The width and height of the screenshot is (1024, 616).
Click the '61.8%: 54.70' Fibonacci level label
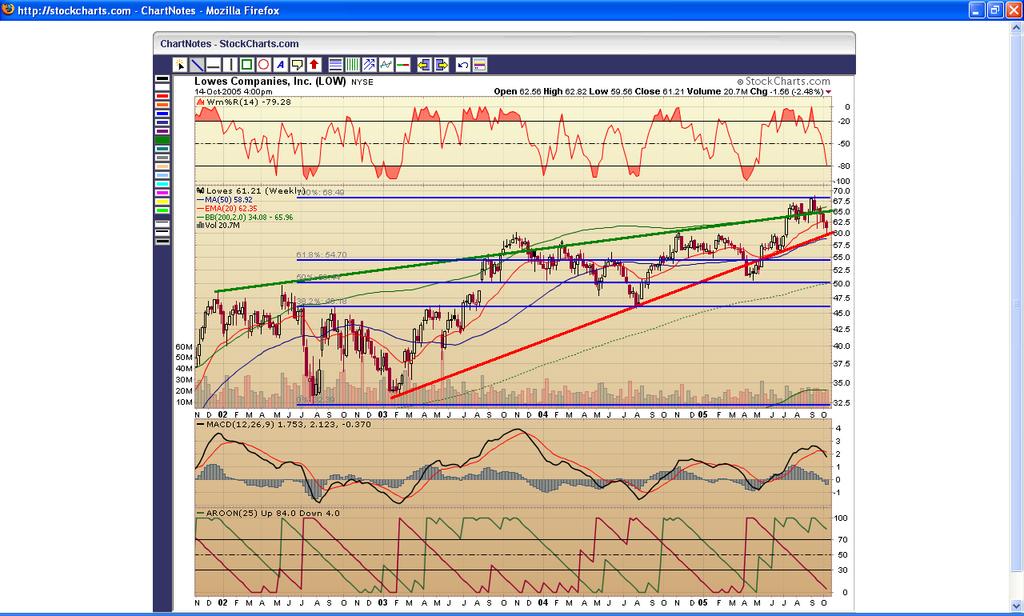(322, 255)
